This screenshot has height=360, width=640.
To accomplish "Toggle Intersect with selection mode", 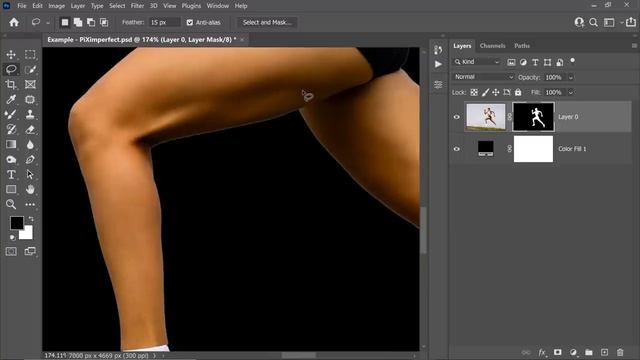I will (104, 22).
